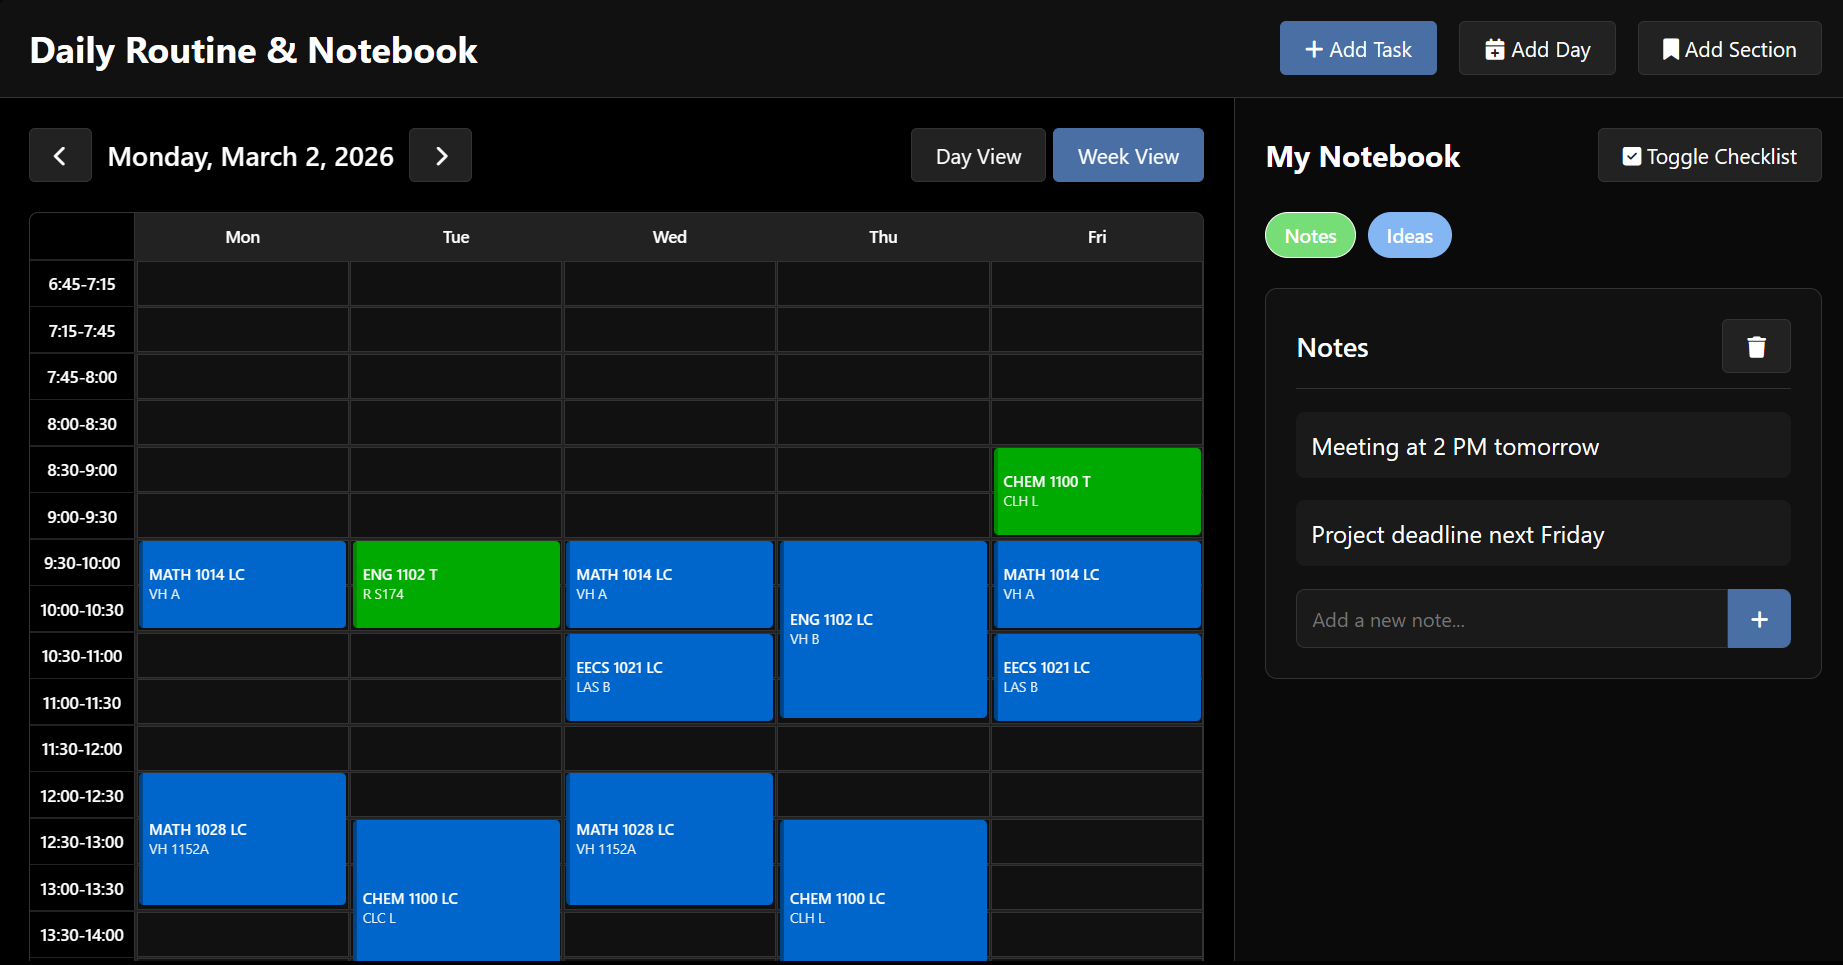Click the green ENG 1102 T Tuesday block

(456, 584)
